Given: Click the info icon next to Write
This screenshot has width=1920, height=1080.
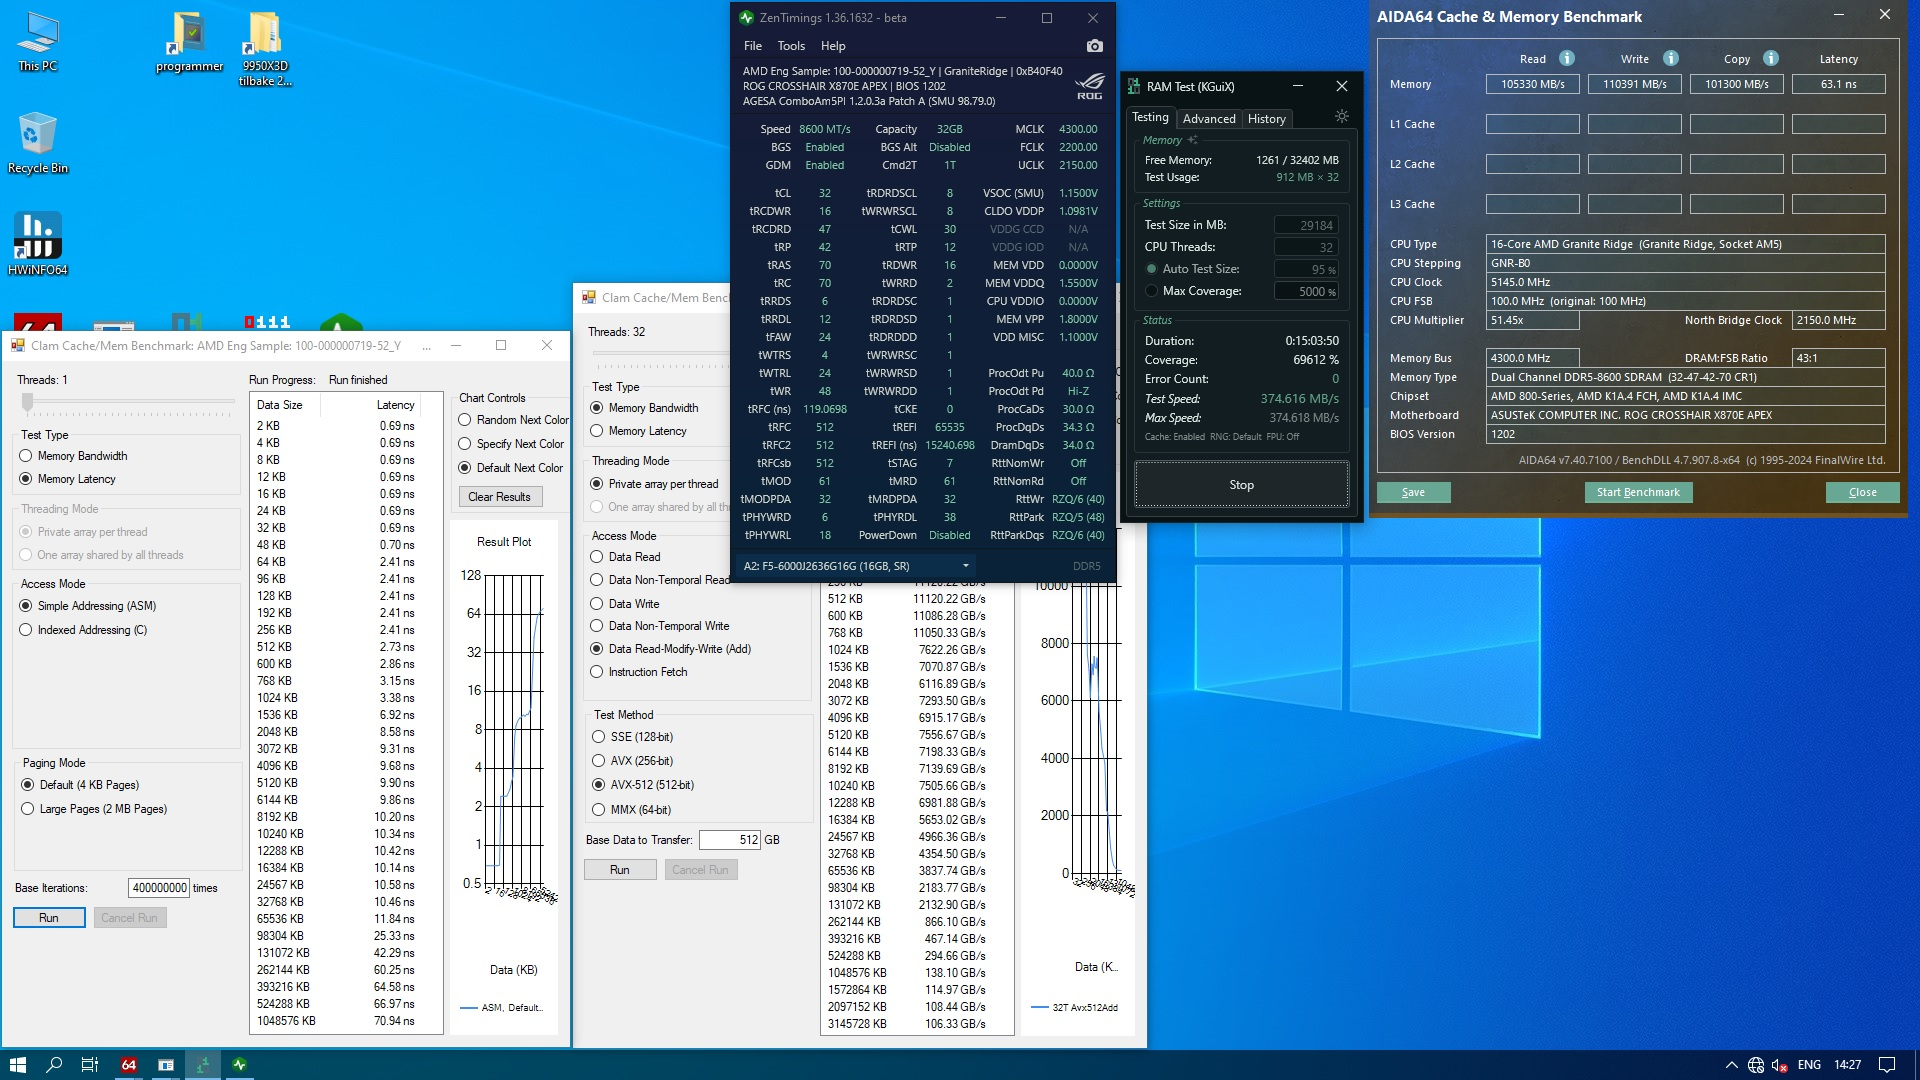Looking at the screenshot, I should tap(1670, 58).
